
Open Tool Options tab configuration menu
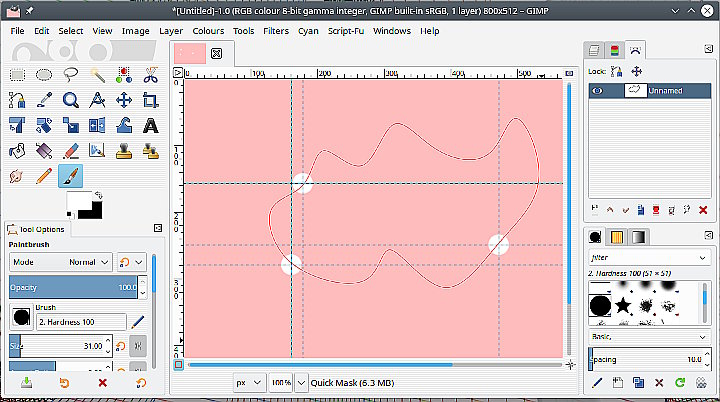click(158, 228)
